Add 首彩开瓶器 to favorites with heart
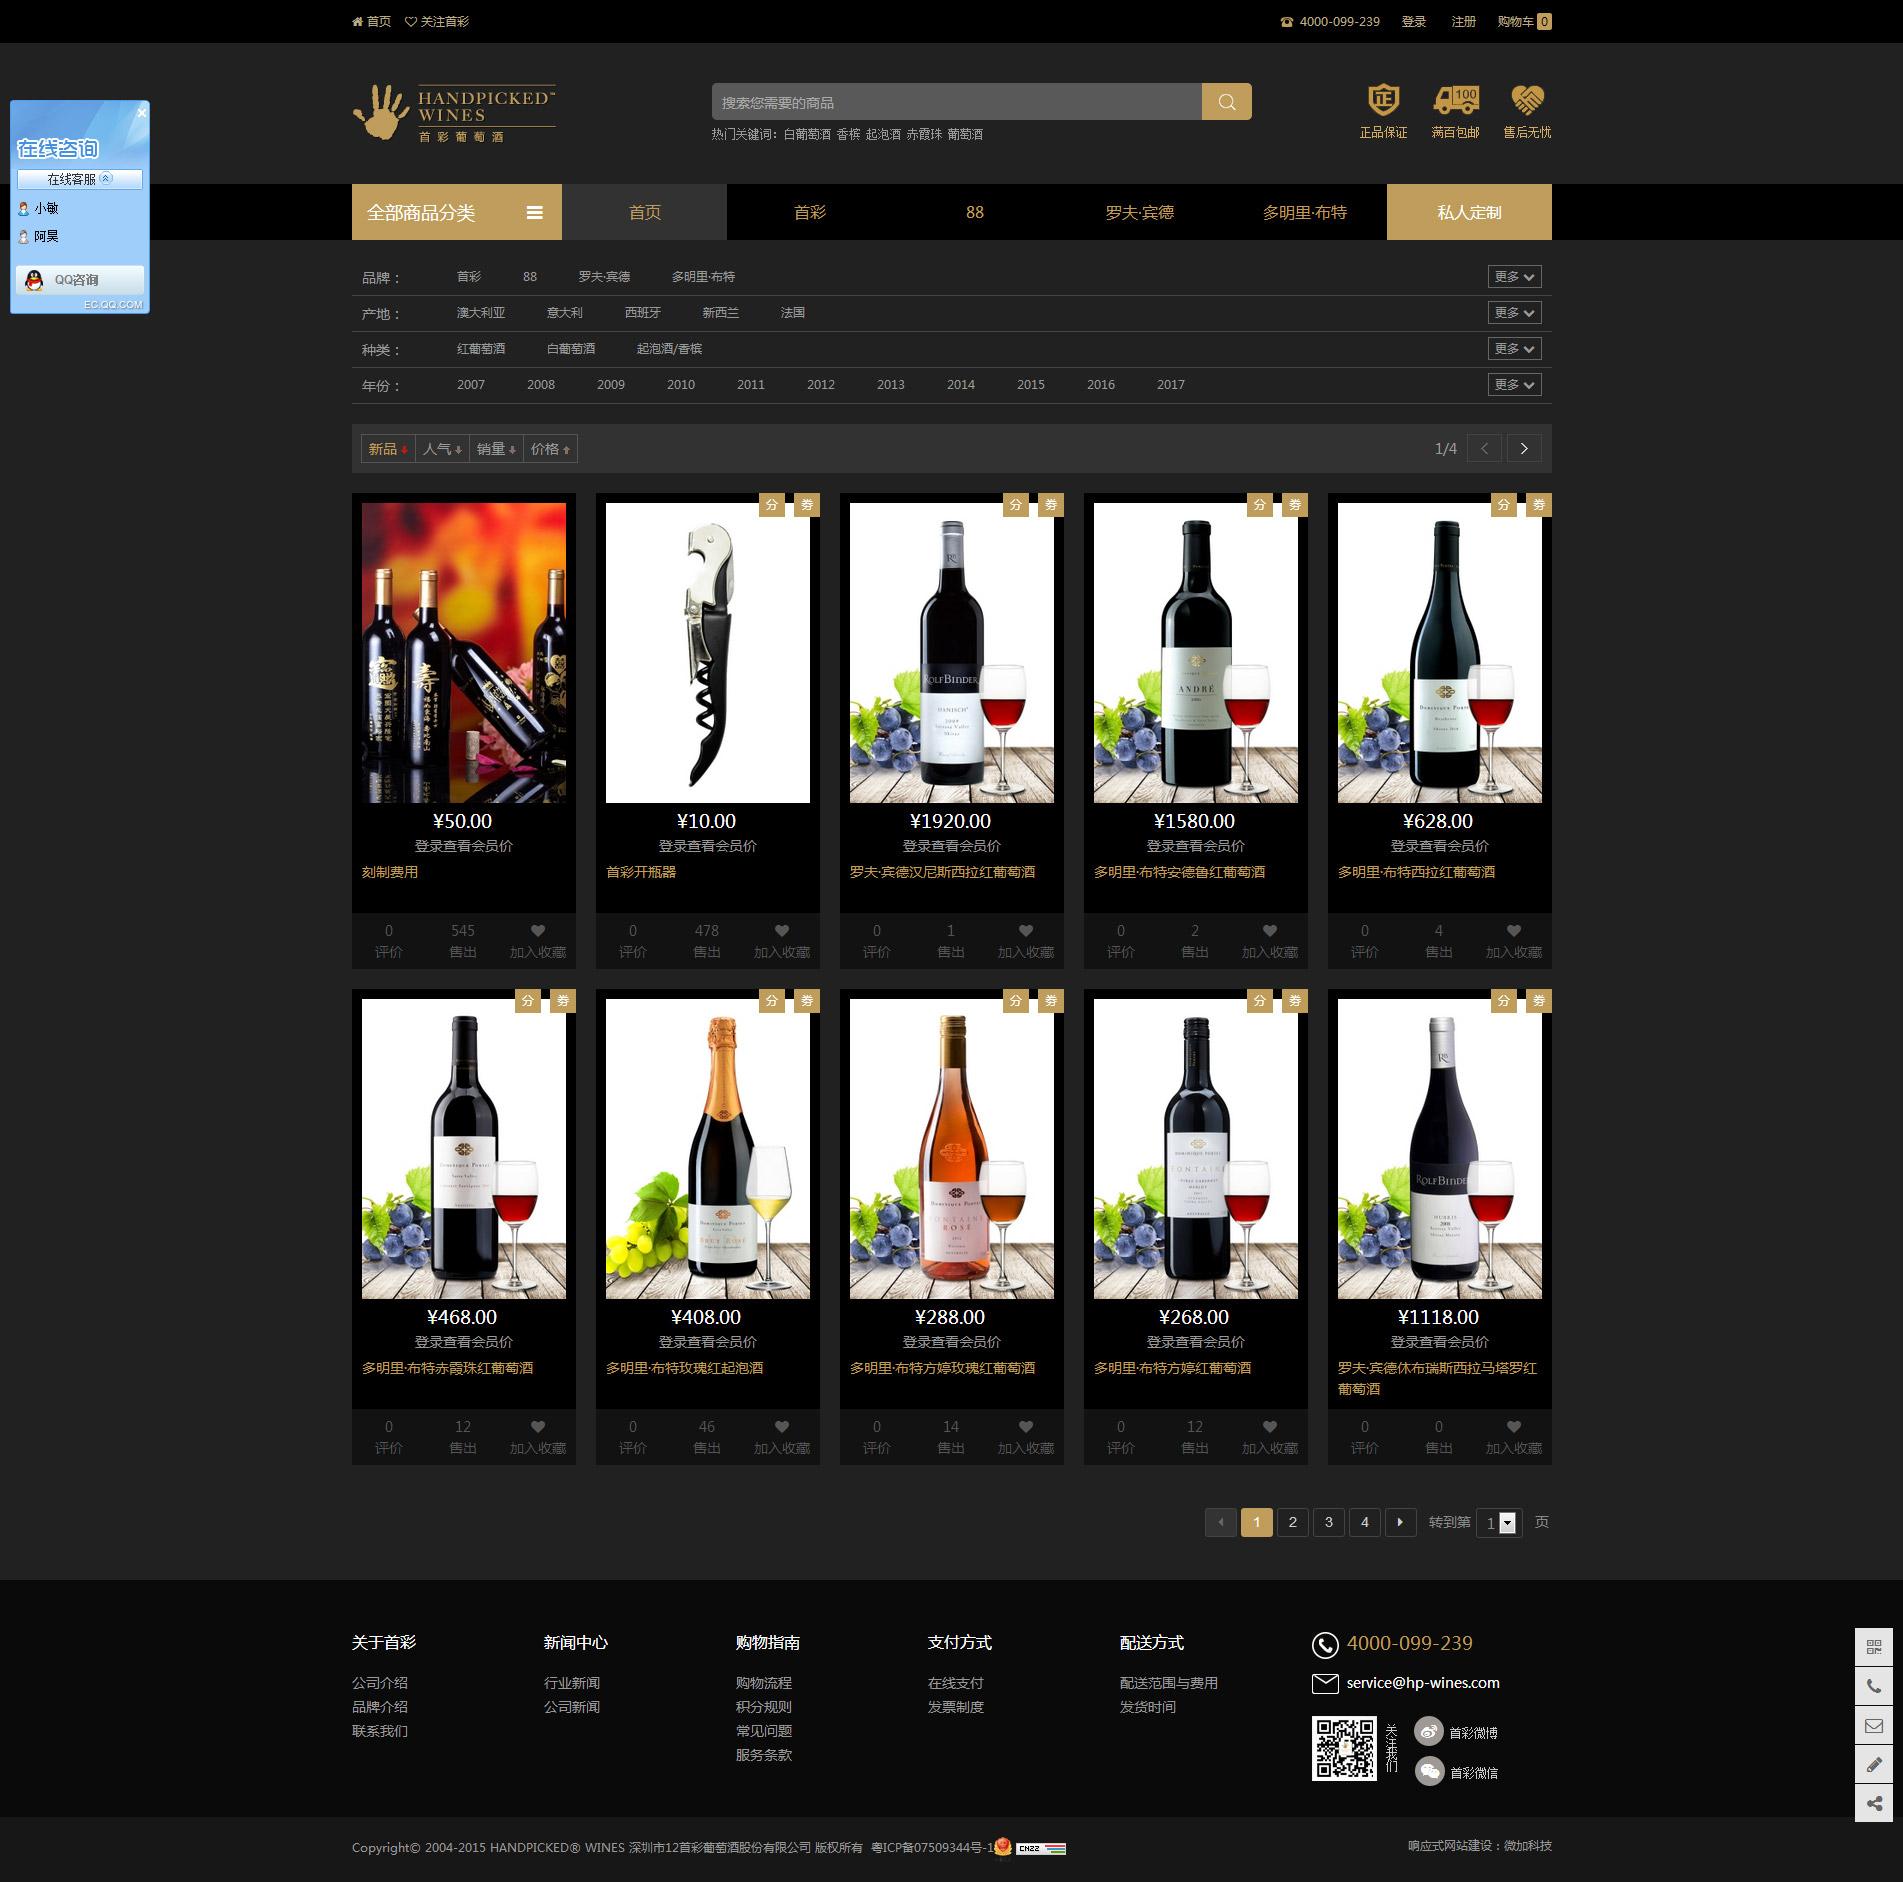The width and height of the screenshot is (1903, 1882). (x=781, y=931)
